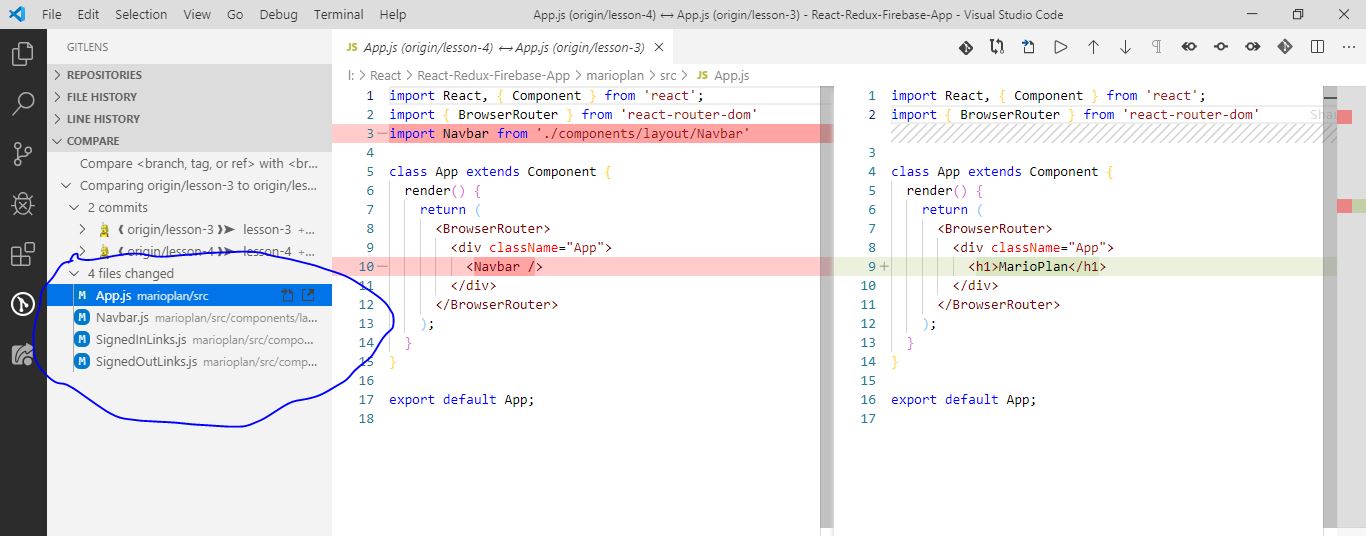Click the Open File toolbar icon

[1028, 47]
